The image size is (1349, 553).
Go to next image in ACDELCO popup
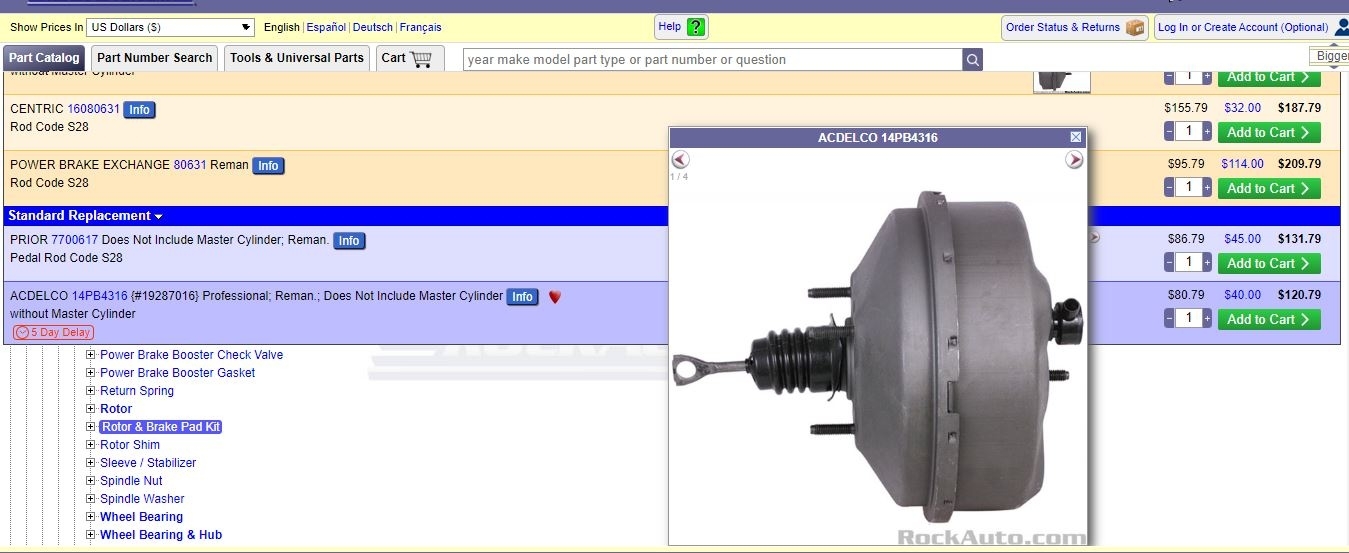coord(1074,159)
